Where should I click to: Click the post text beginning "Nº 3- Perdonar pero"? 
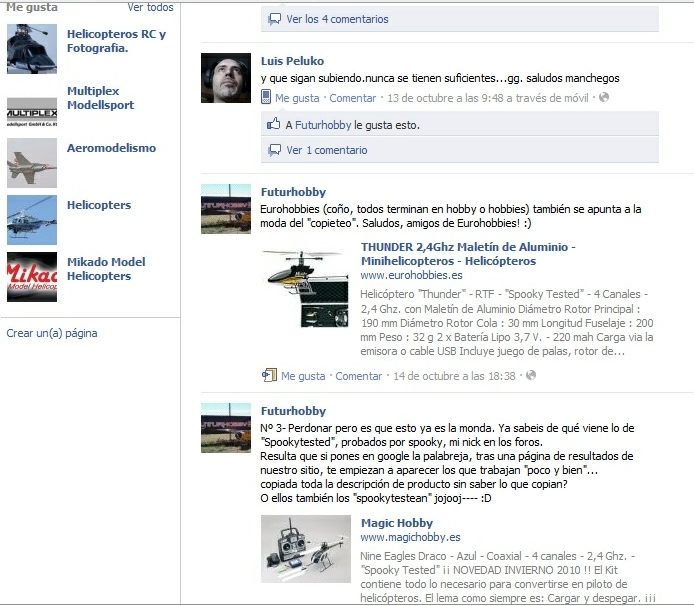pyautogui.click(x=447, y=463)
